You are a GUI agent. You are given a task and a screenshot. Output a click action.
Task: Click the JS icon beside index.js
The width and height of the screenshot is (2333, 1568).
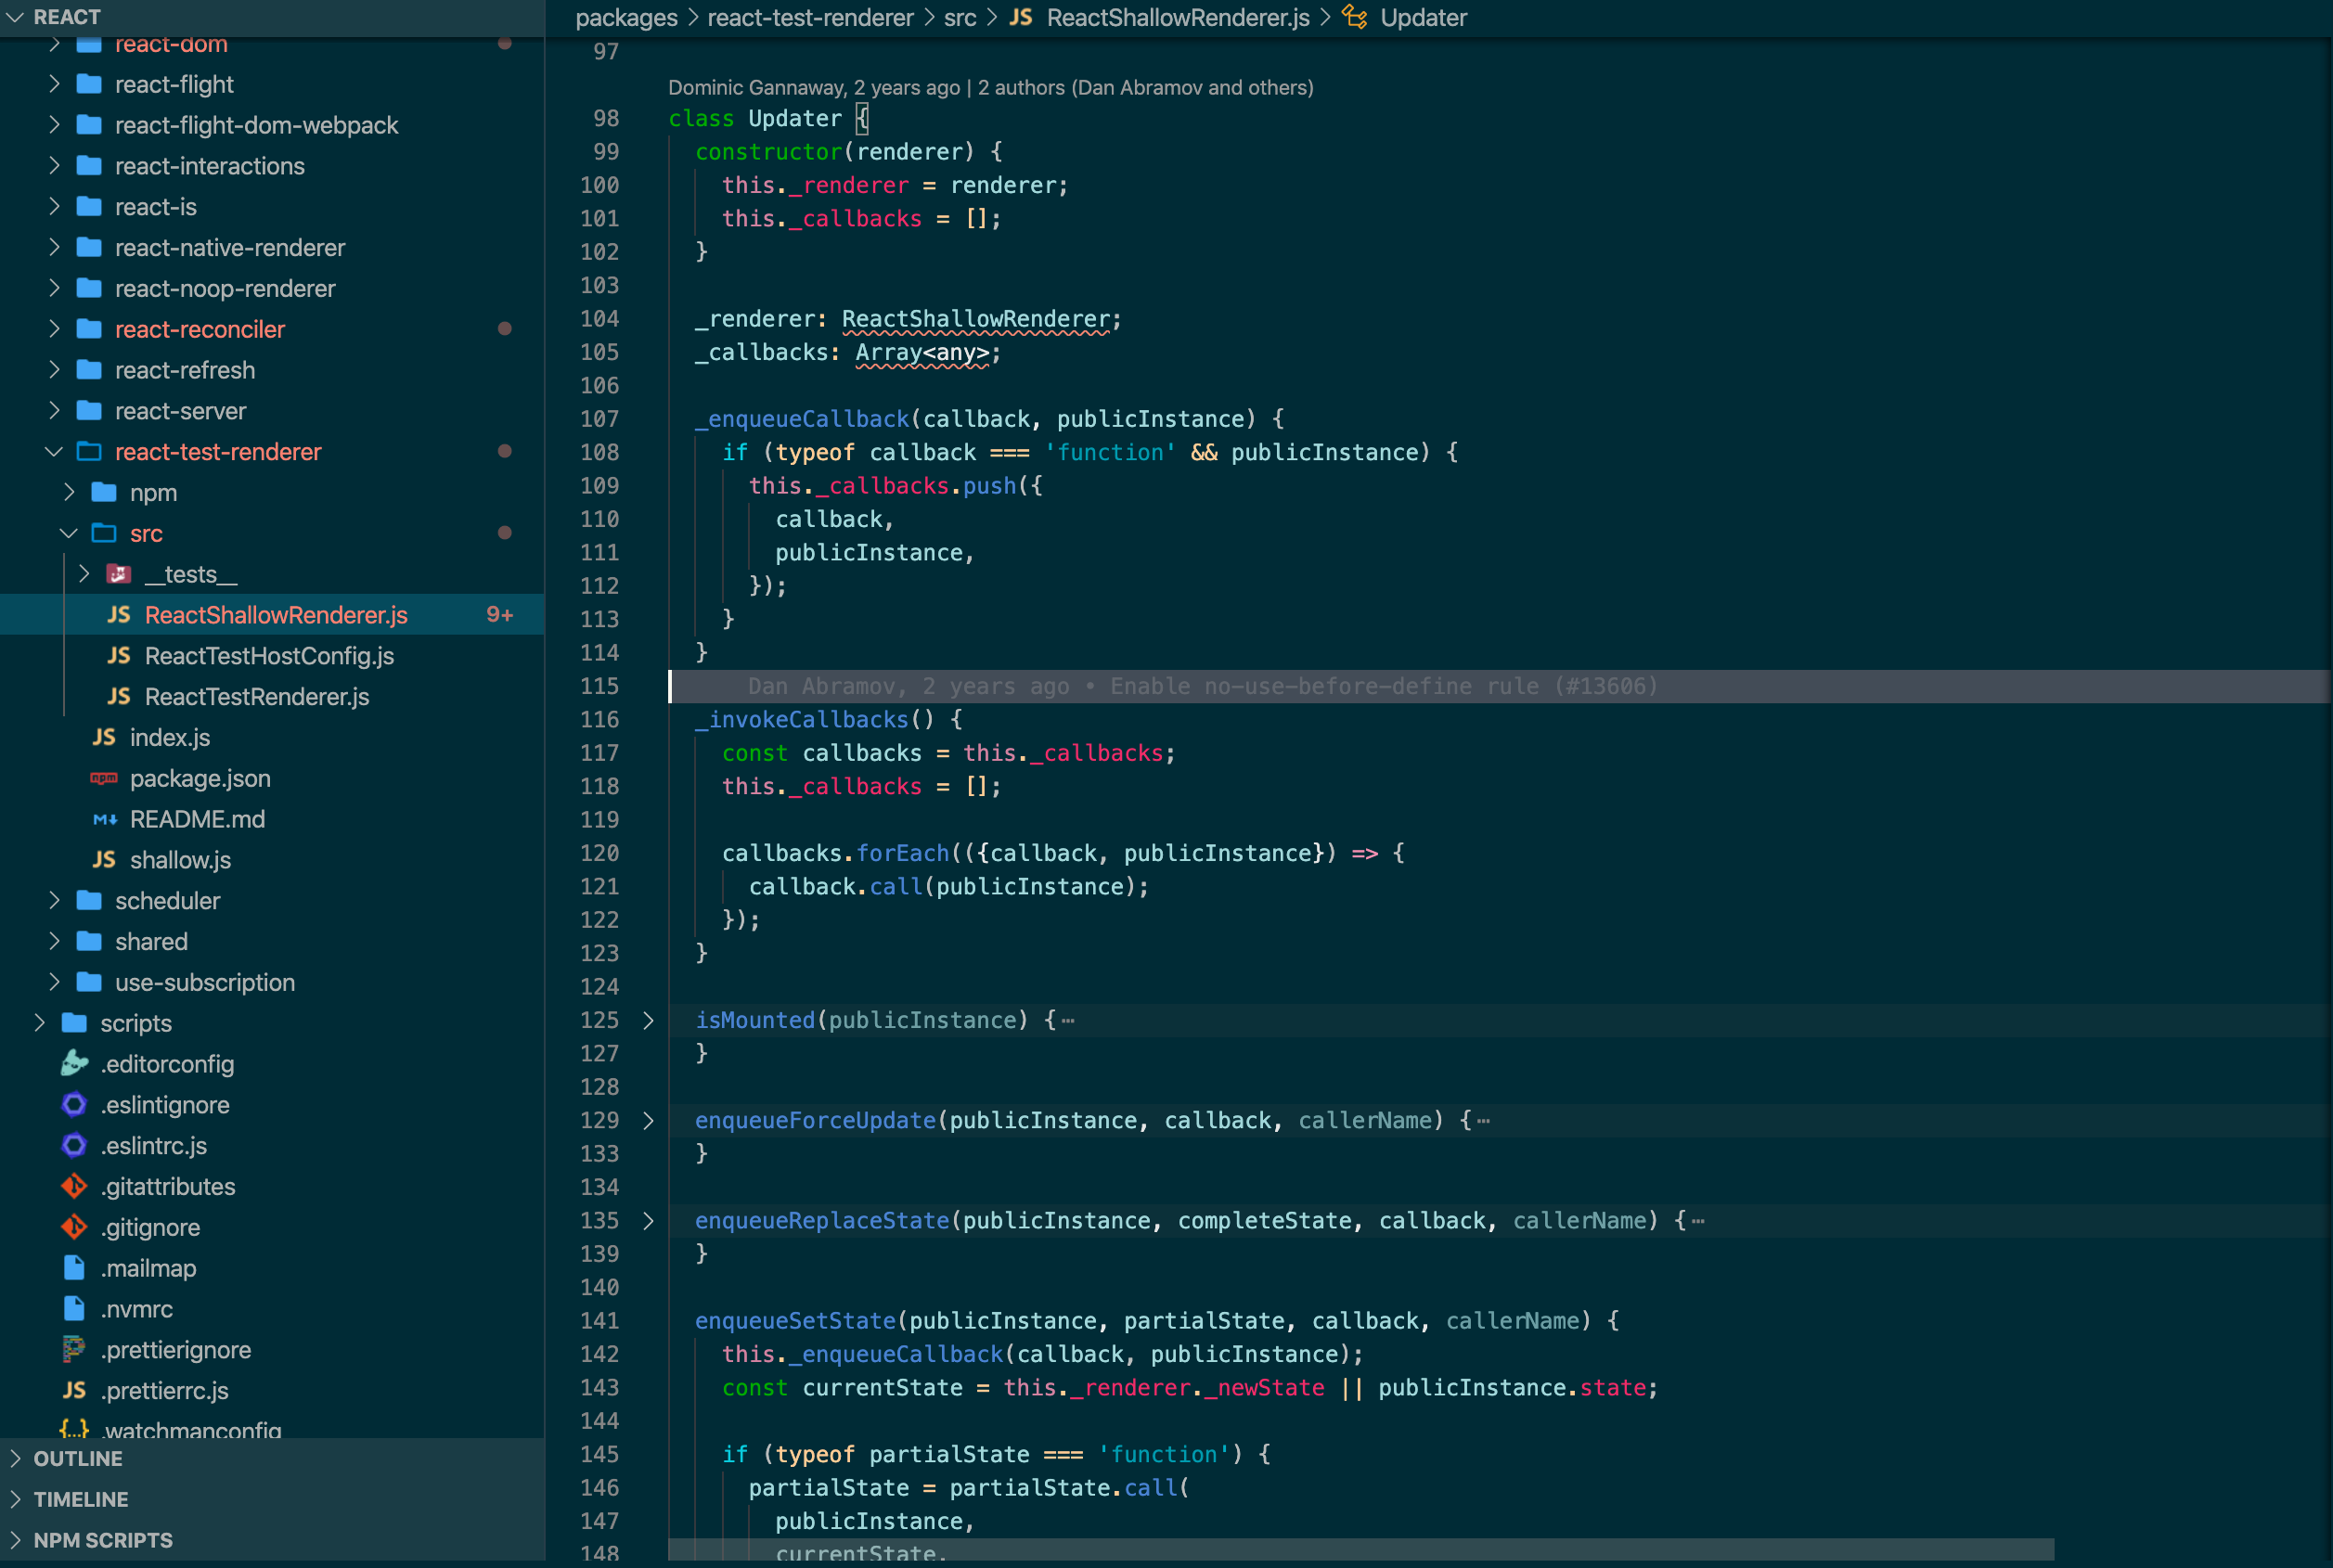[104, 737]
